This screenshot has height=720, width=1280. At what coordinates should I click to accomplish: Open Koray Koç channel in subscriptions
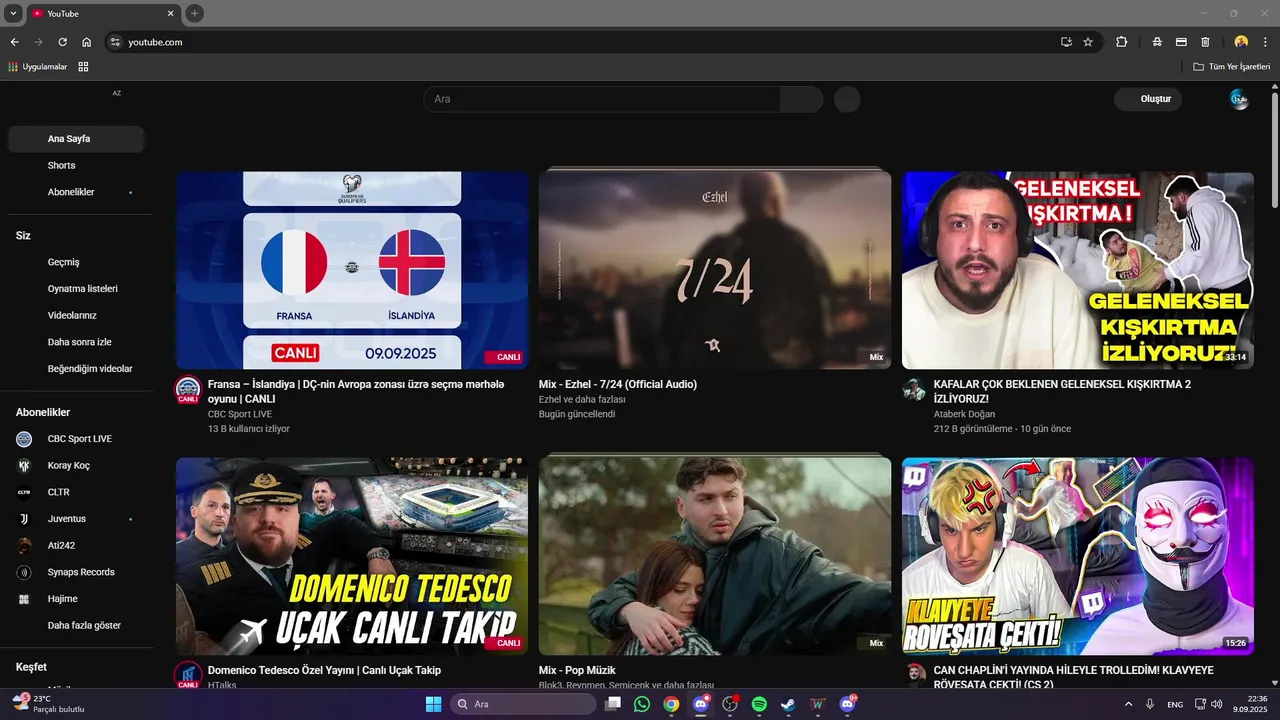click(76, 465)
